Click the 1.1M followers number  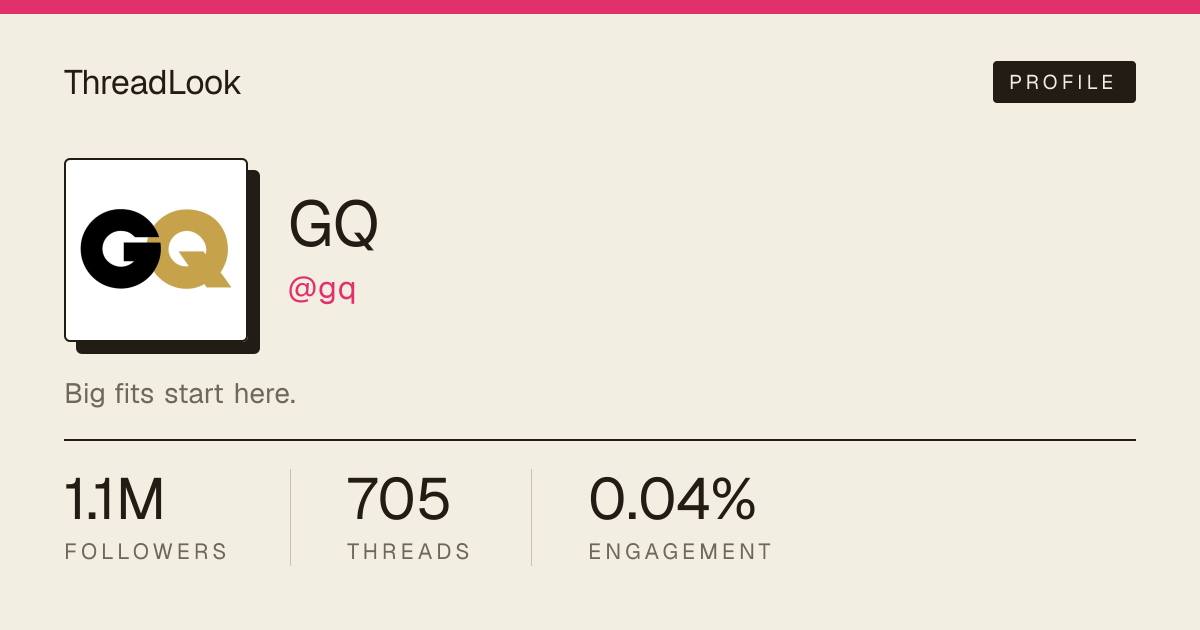point(114,500)
